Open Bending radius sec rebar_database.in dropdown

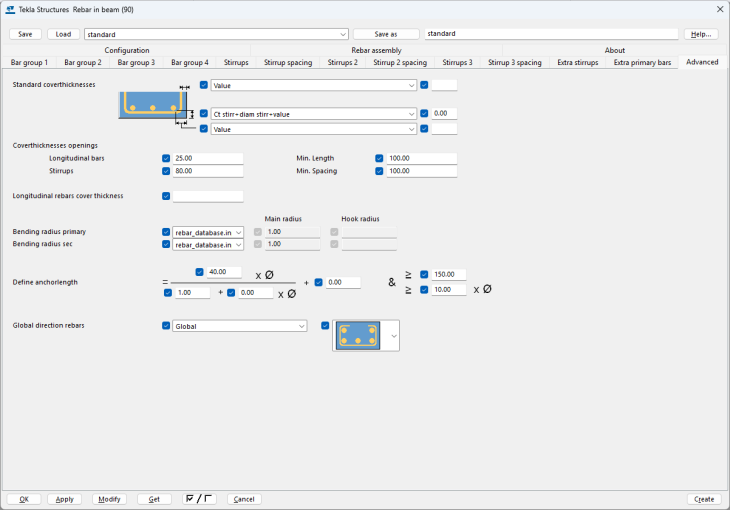pyautogui.click(x=208, y=245)
